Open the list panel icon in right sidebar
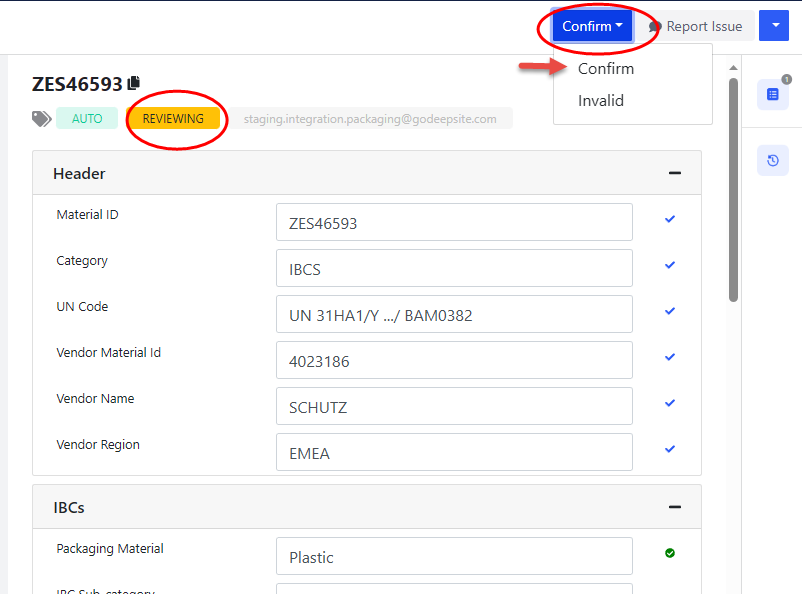The image size is (802, 594). point(772,94)
